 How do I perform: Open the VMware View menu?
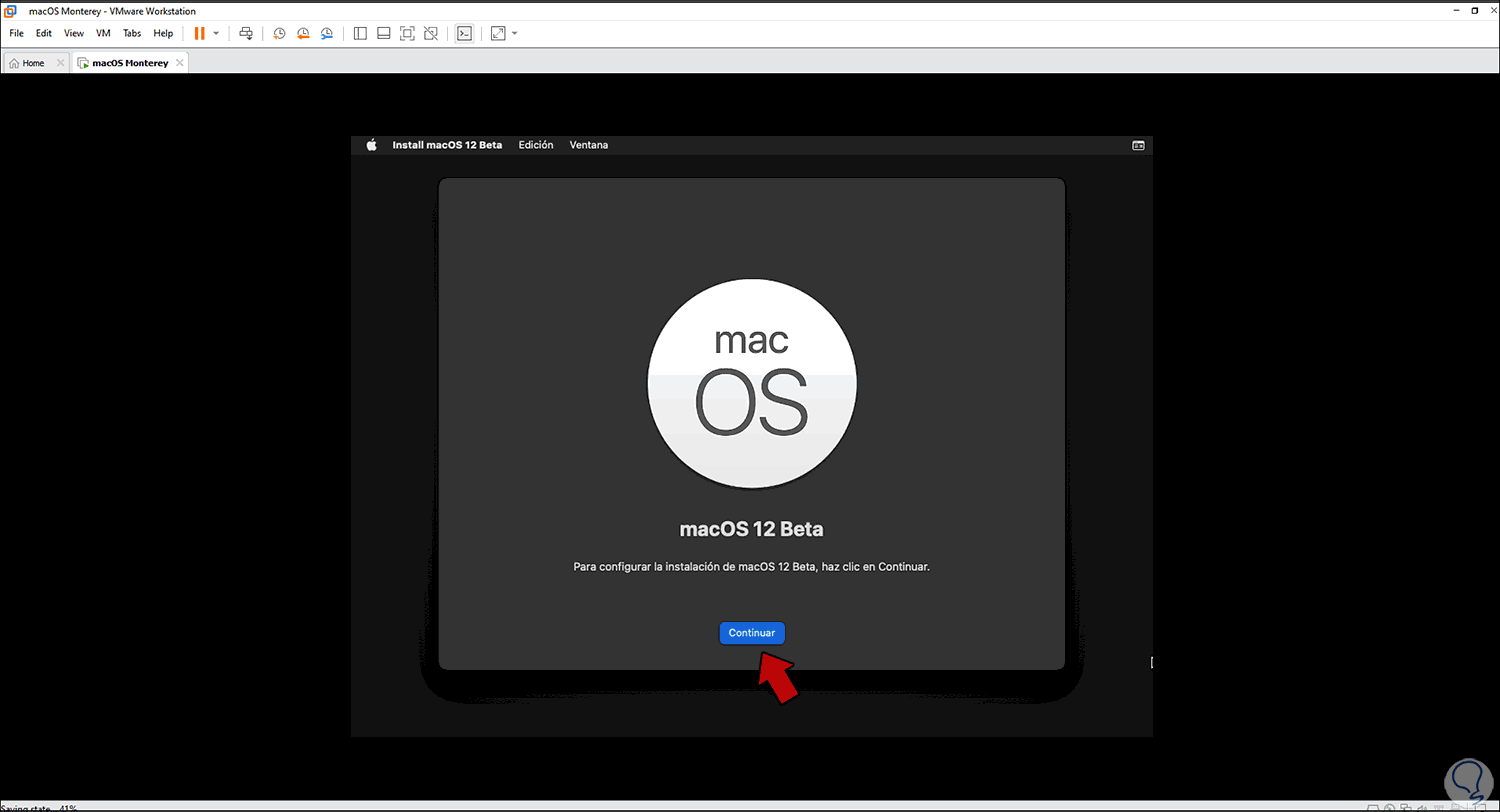point(74,33)
